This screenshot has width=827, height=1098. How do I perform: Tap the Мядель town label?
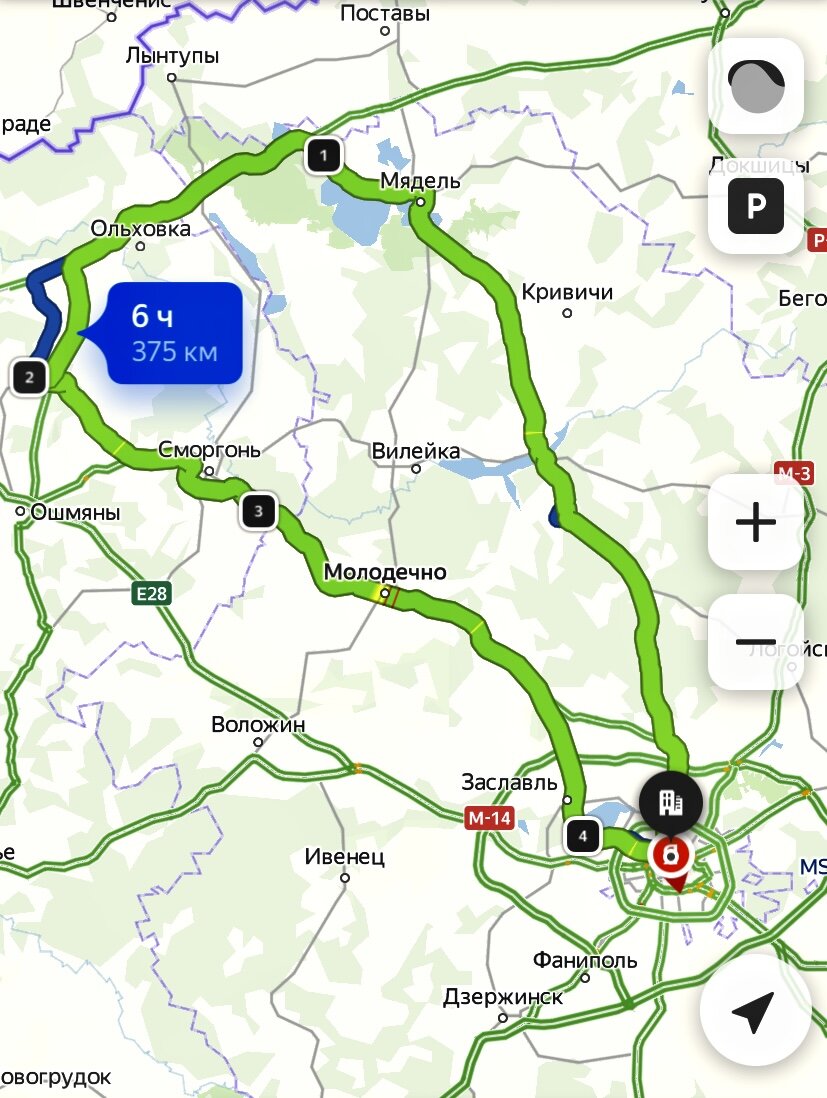(420, 181)
